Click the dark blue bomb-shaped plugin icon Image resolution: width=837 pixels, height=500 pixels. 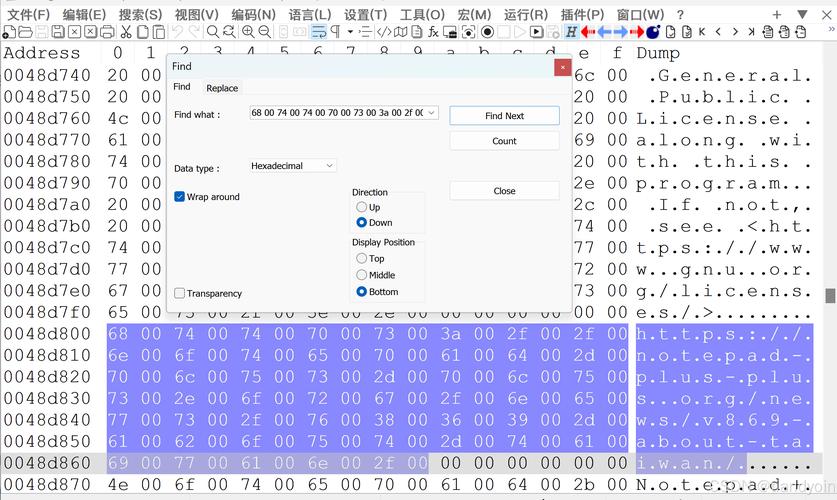click(653, 32)
